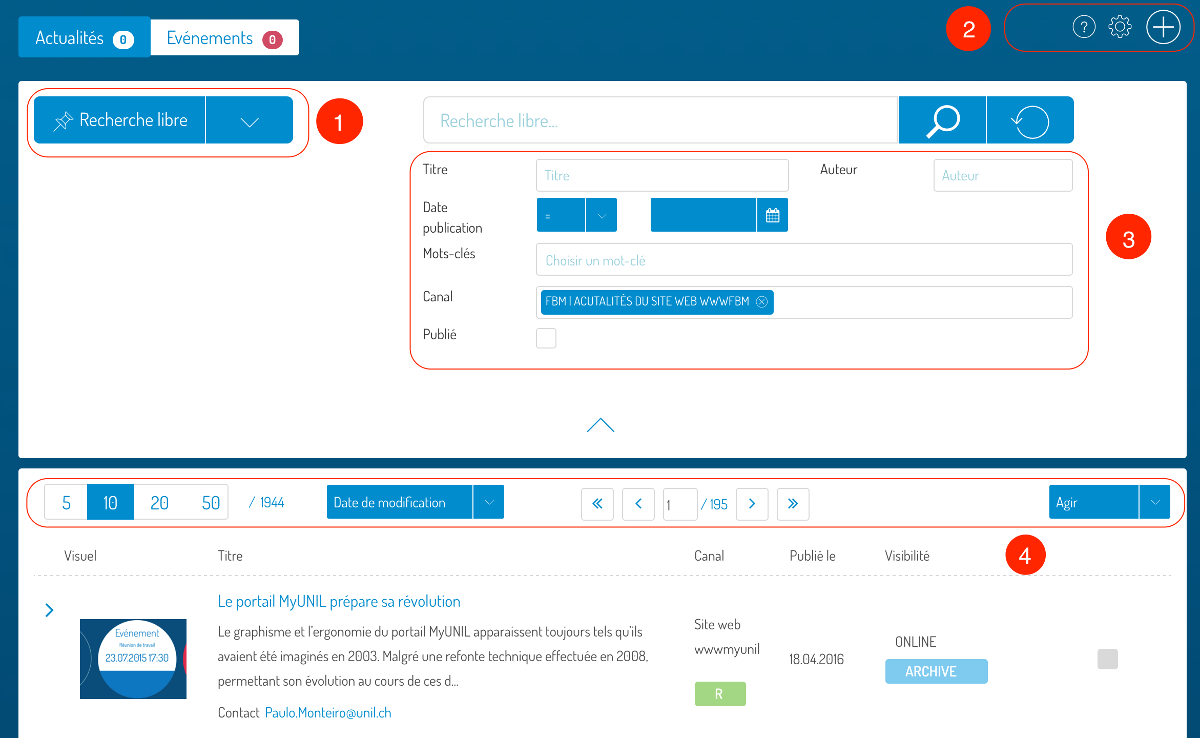Go to the first results page
1200x738 pixels.
pyautogui.click(x=597, y=503)
